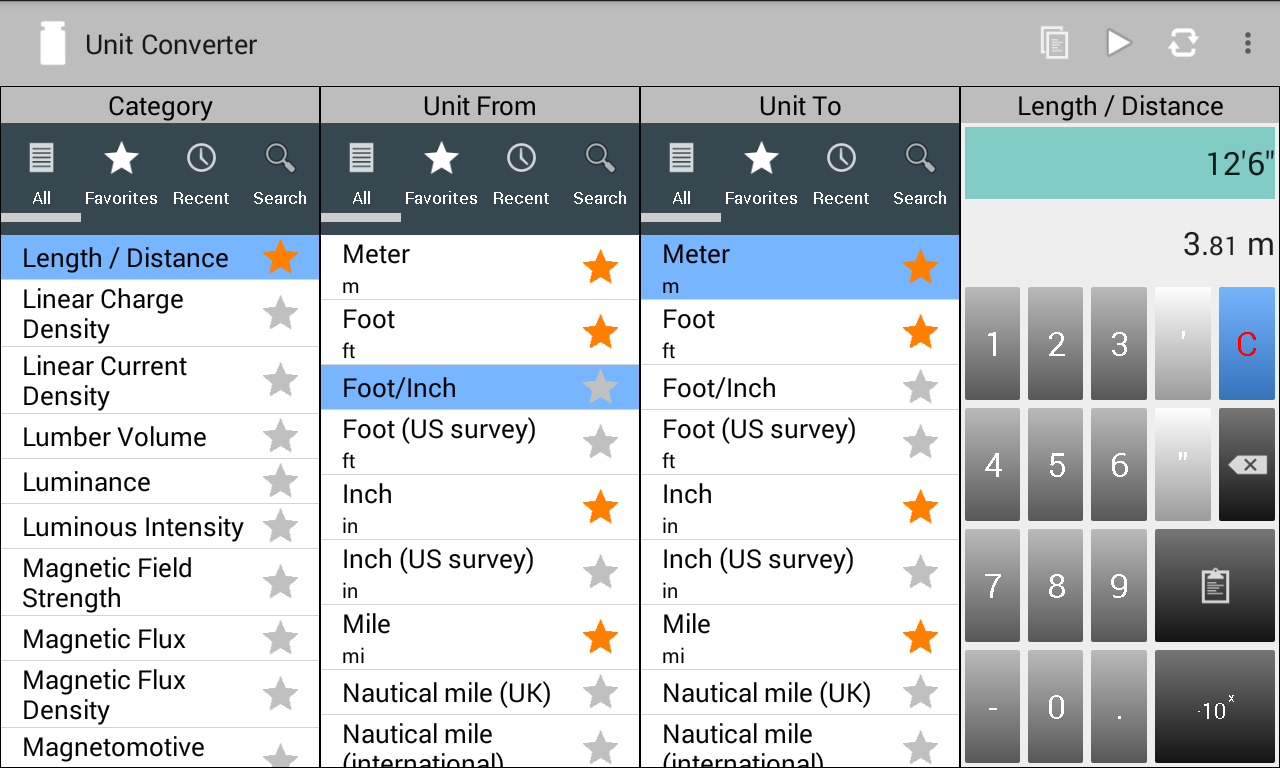Click the copy result icon in top bar
Viewport: 1280px width, 768px height.
pos(1054,43)
